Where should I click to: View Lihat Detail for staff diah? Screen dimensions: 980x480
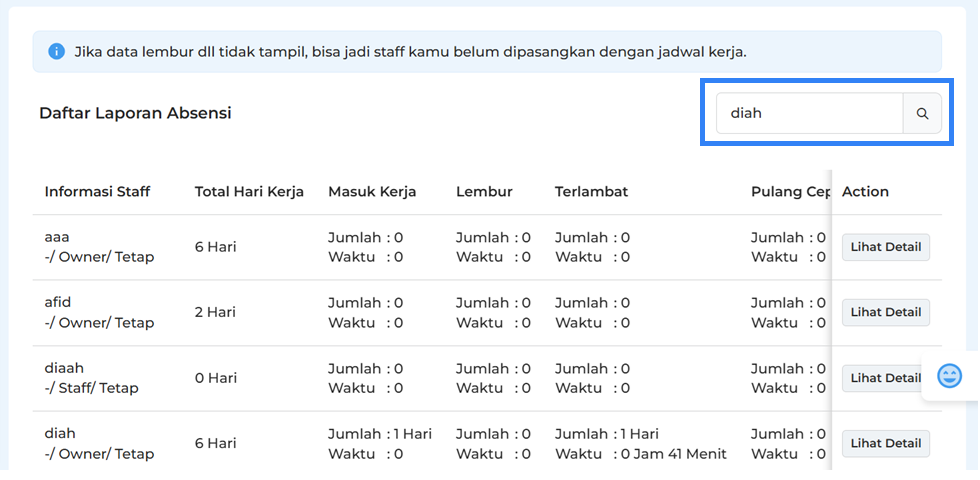coord(886,443)
